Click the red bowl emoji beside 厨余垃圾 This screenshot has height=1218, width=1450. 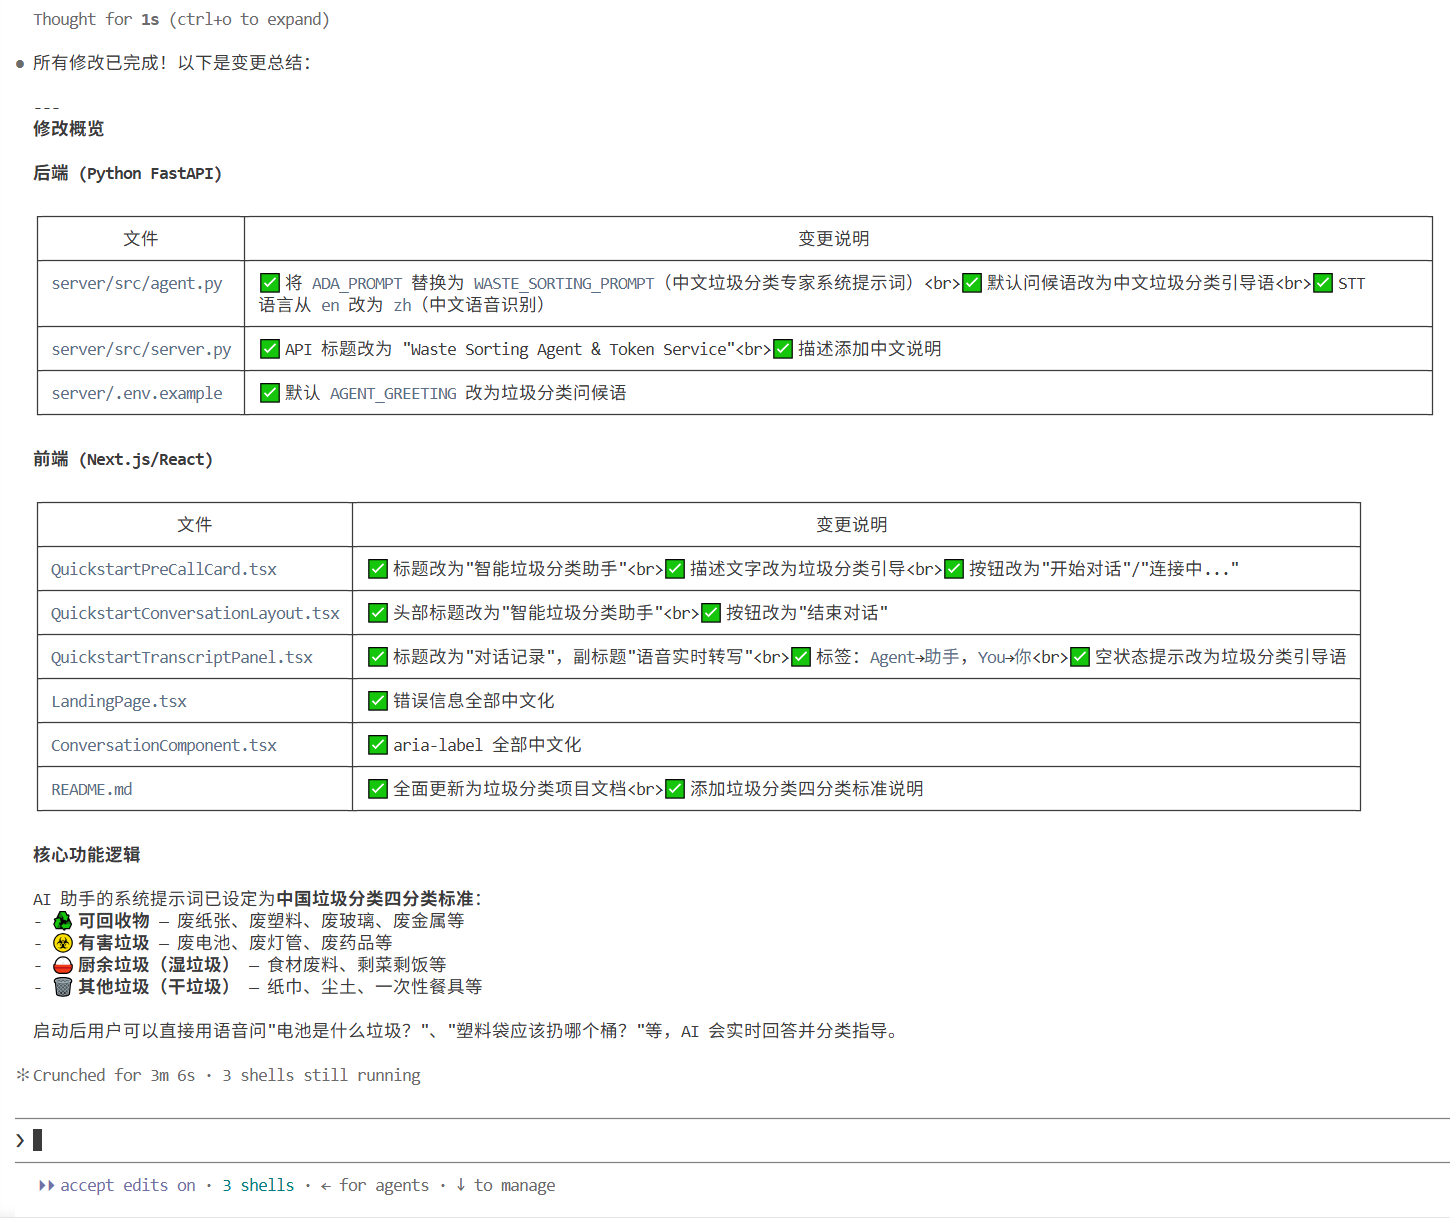point(63,965)
